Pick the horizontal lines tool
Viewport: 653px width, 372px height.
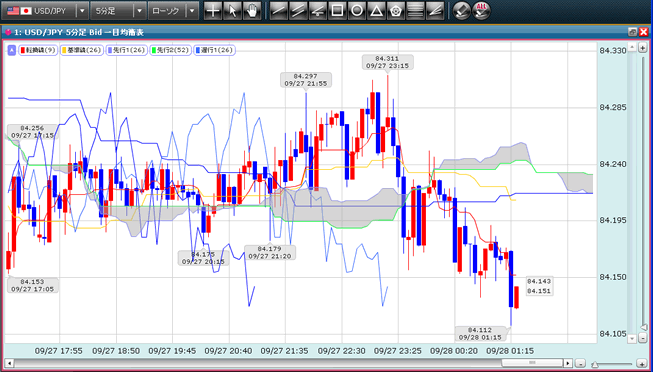click(415, 11)
